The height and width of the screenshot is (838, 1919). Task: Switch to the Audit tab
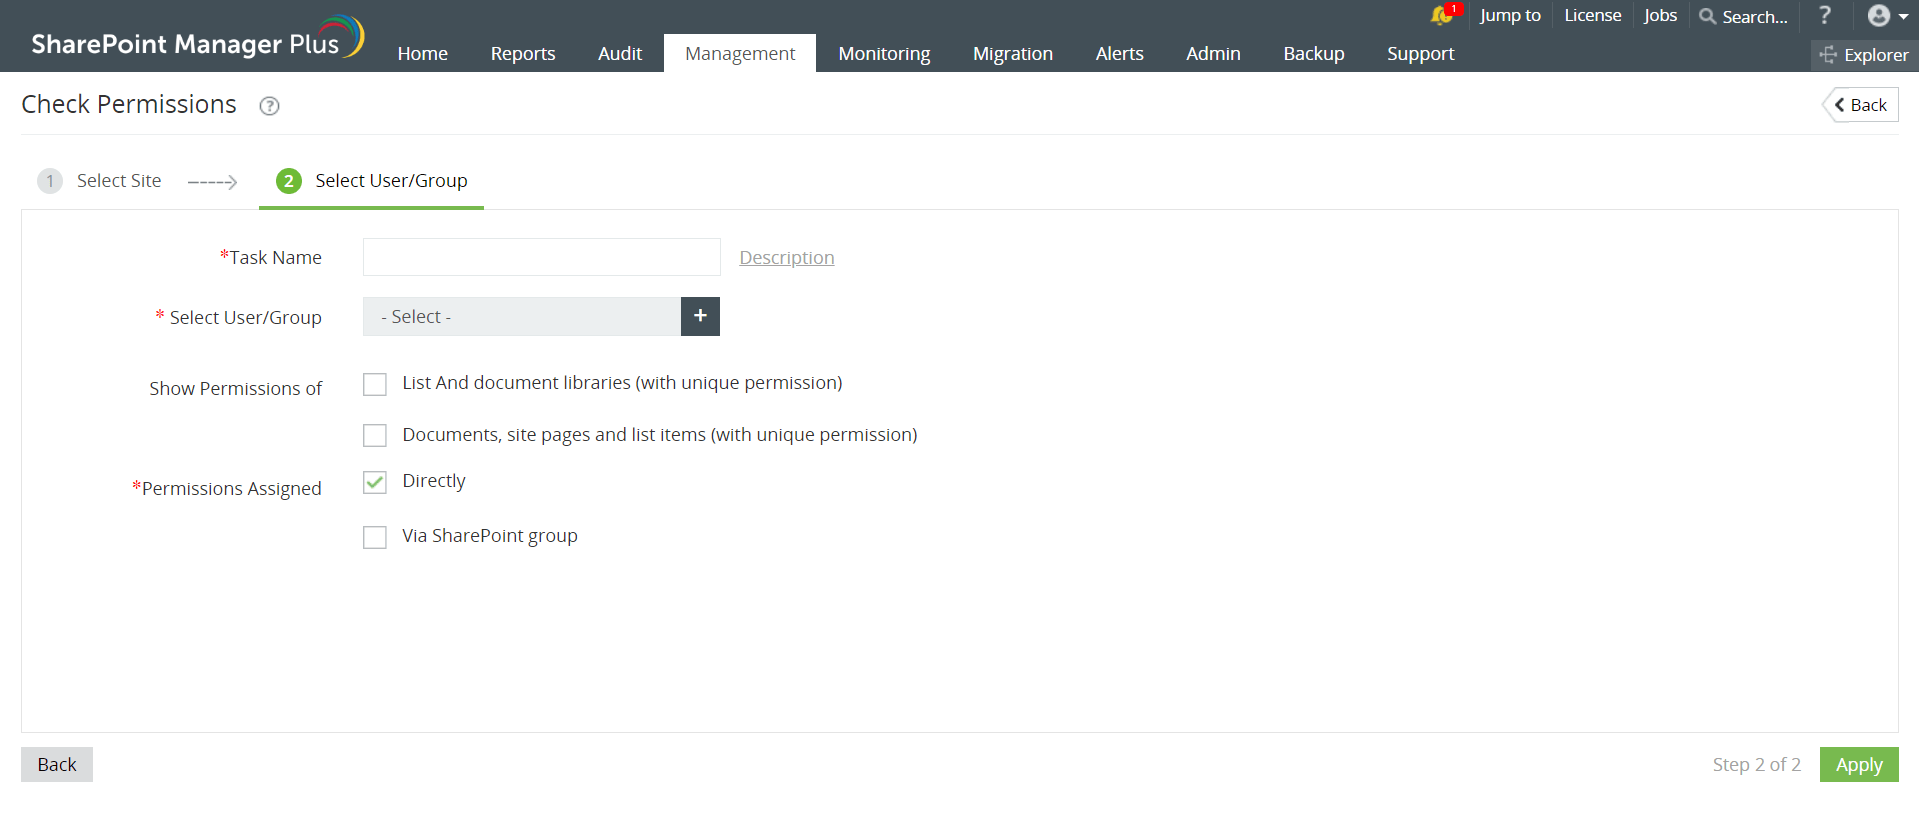coord(620,53)
